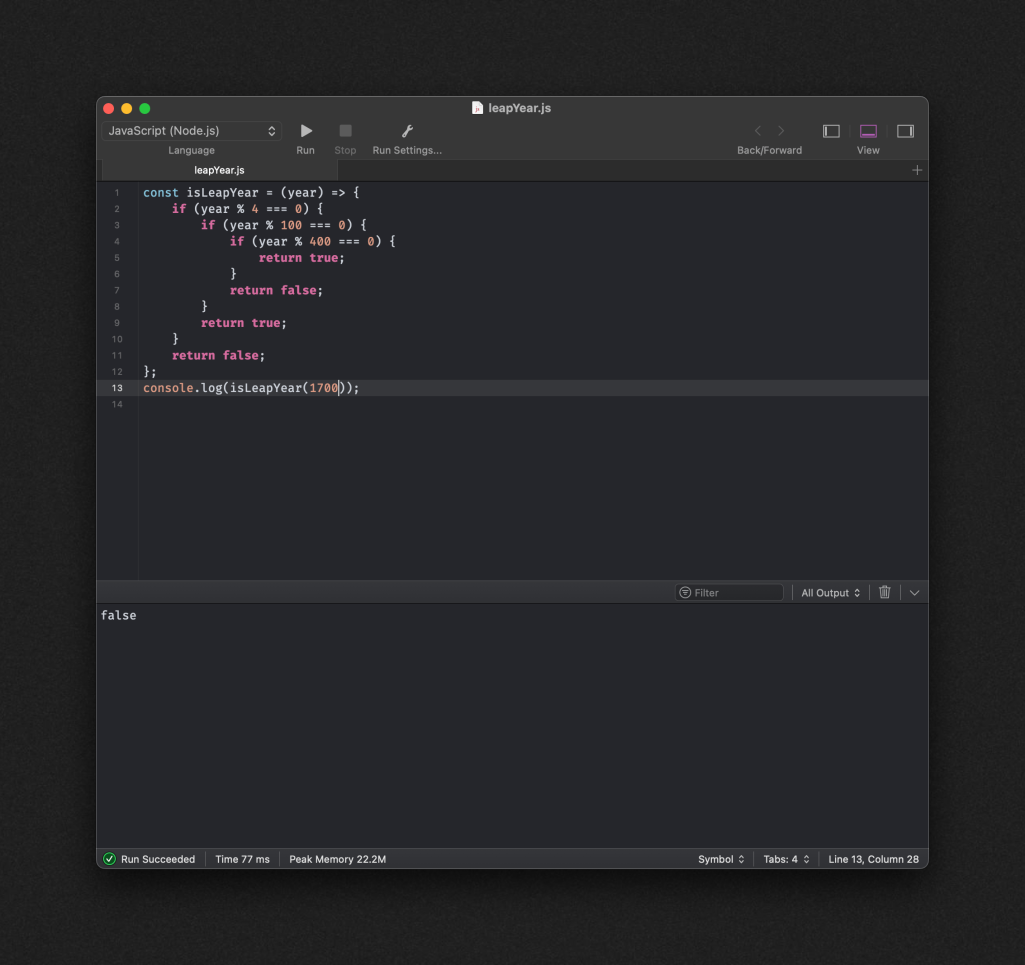Click the Forward navigation arrow

(781, 130)
